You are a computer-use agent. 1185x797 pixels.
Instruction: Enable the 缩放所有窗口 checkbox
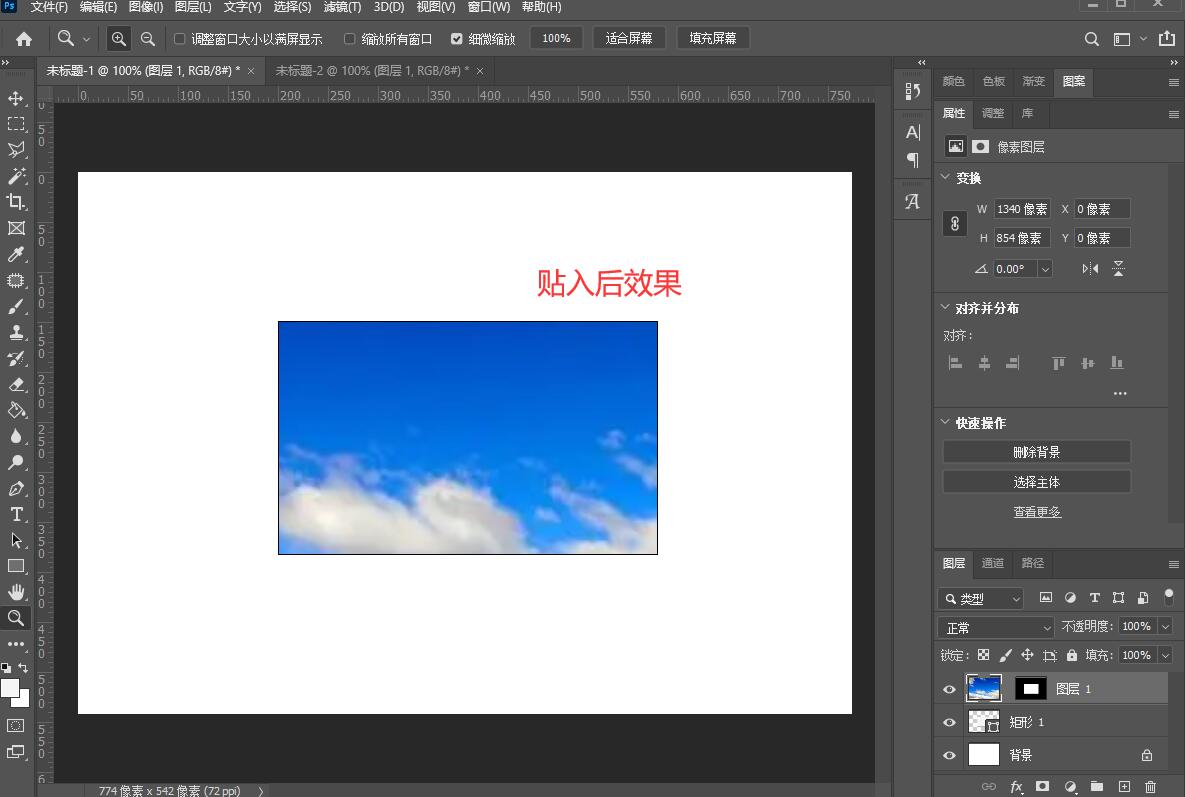[350, 38]
